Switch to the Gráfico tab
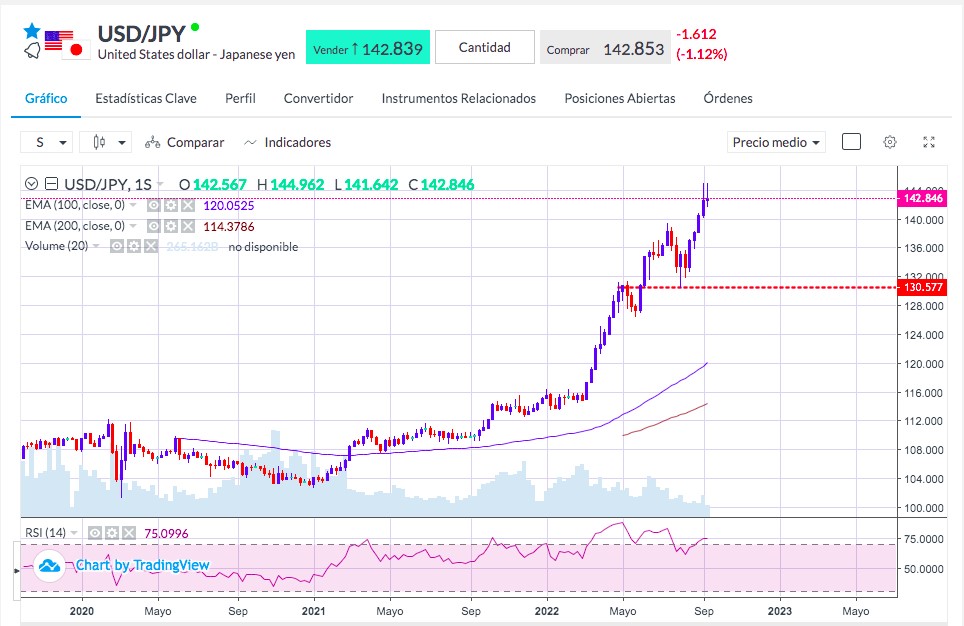Image resolution: width=964 pixels, height=626 pixels. click(46, 98)
